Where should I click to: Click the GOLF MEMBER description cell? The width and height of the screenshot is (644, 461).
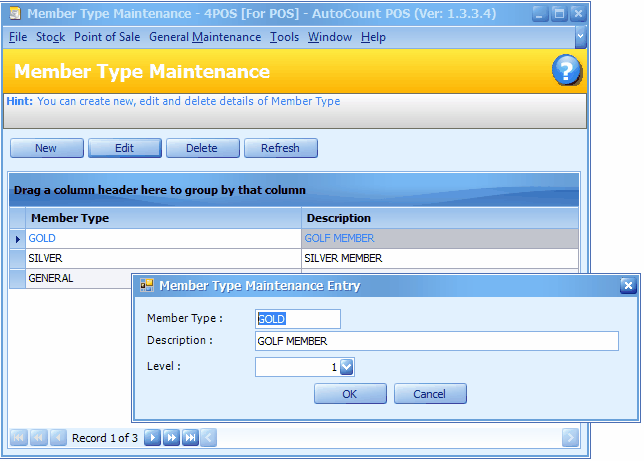tap(440, 238)
